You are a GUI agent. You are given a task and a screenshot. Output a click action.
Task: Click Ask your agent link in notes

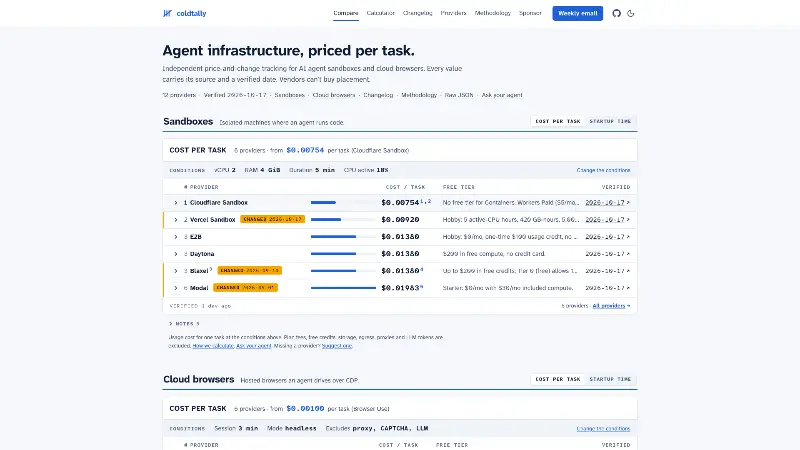coord(254,346)
